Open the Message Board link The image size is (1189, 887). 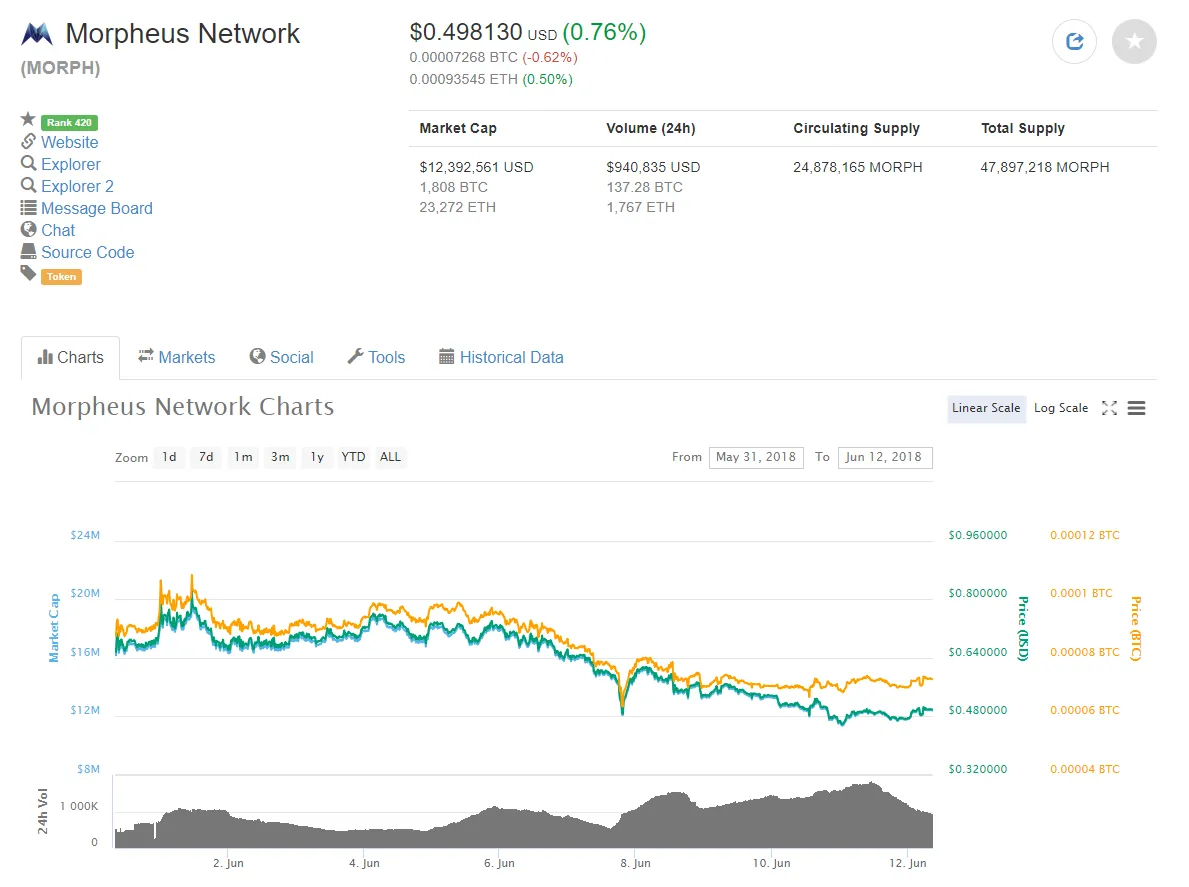pos(97,208)
